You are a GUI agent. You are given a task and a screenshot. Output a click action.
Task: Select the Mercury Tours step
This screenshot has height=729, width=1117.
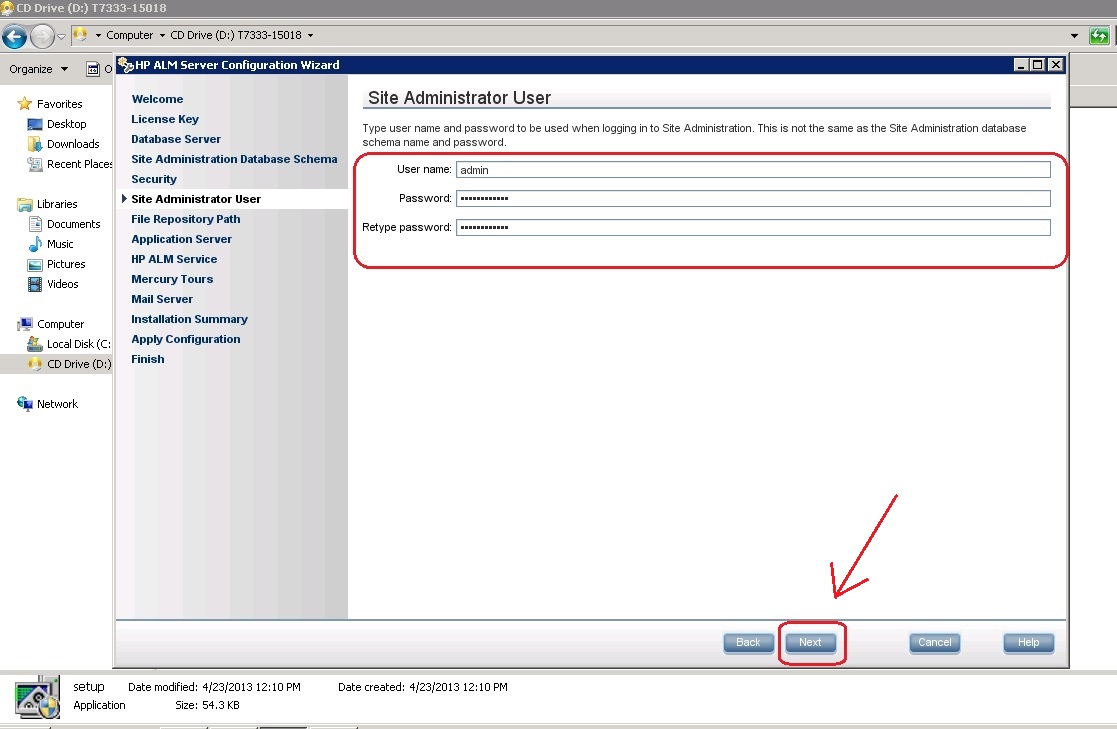tap(172, 279)
